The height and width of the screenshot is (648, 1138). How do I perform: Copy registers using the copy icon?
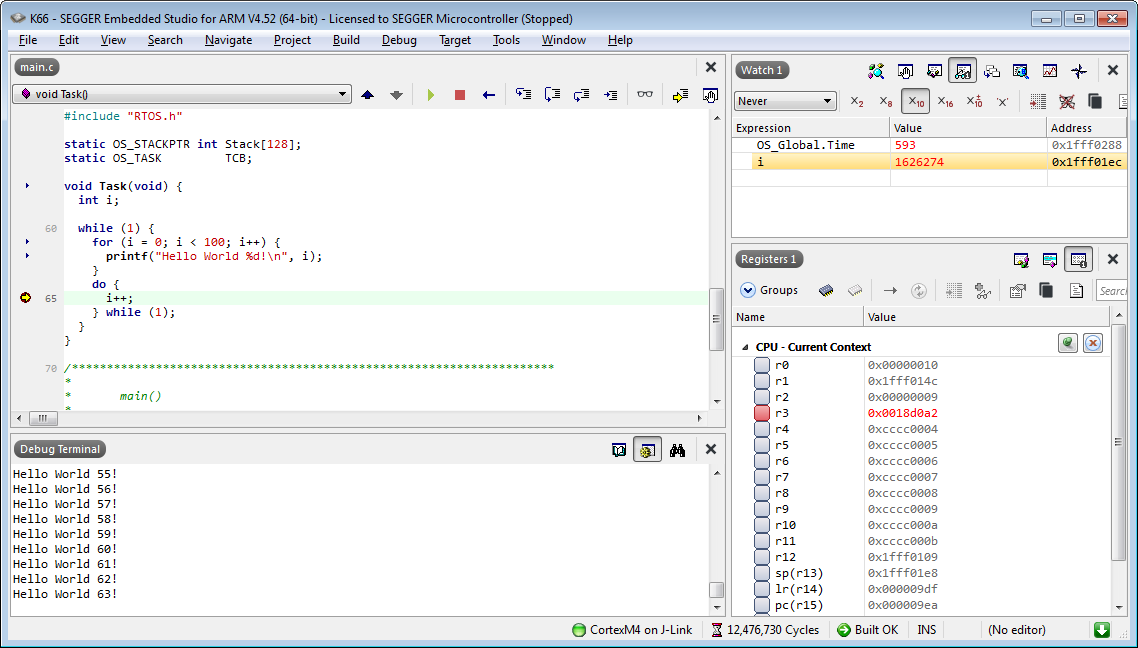pos(1045,290)
